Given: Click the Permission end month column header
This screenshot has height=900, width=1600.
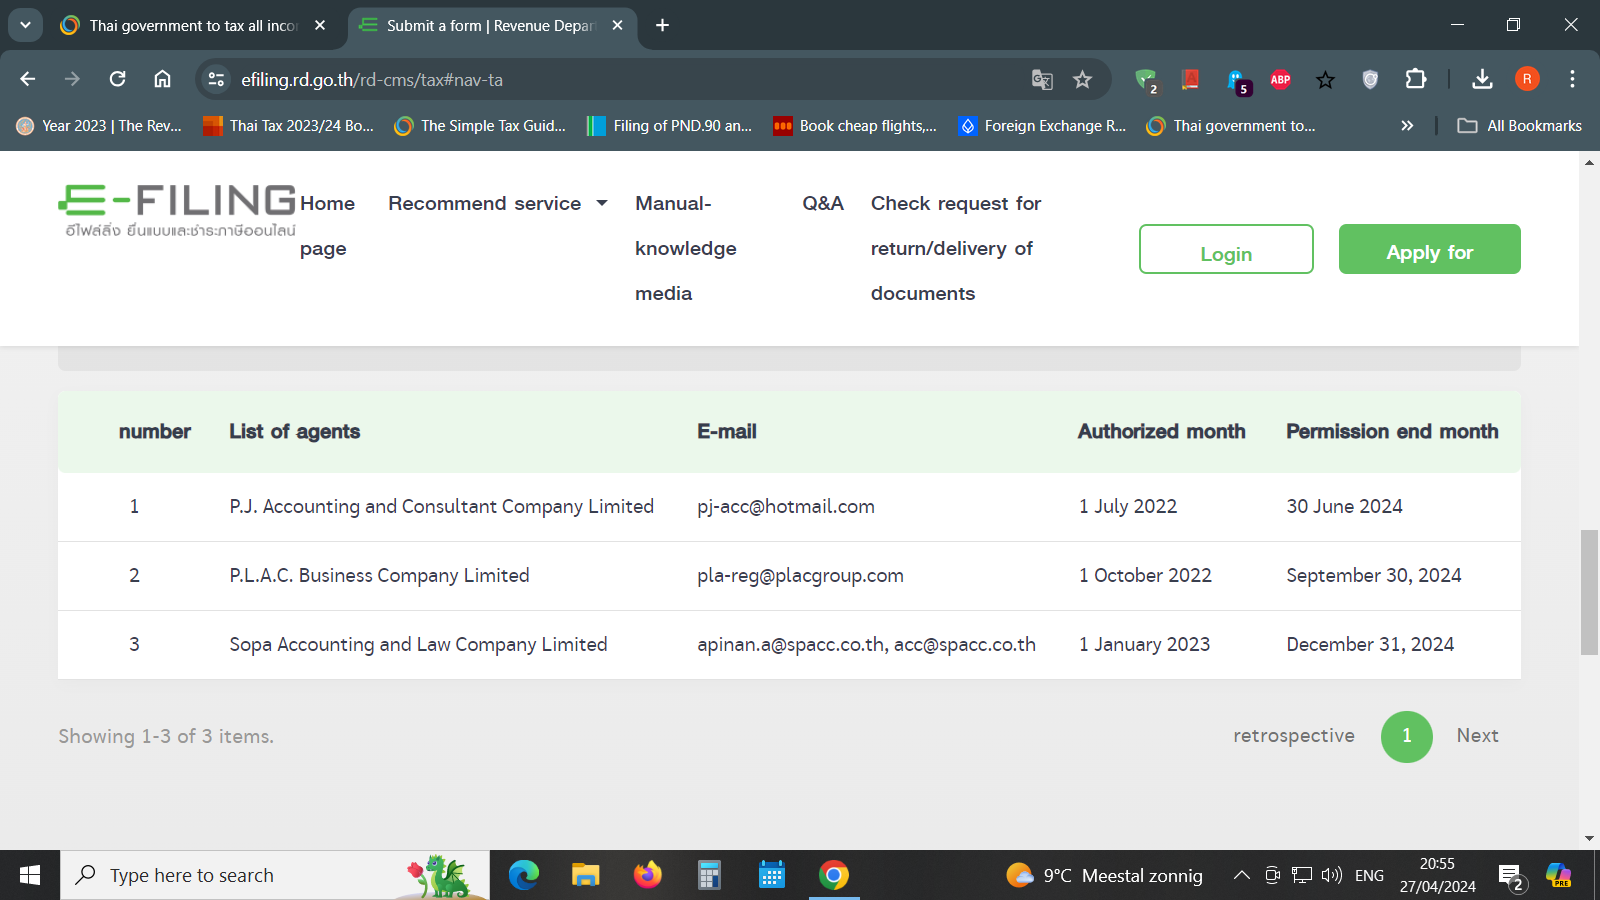Looking at the screenshot, I should [x=1392, y=431].
